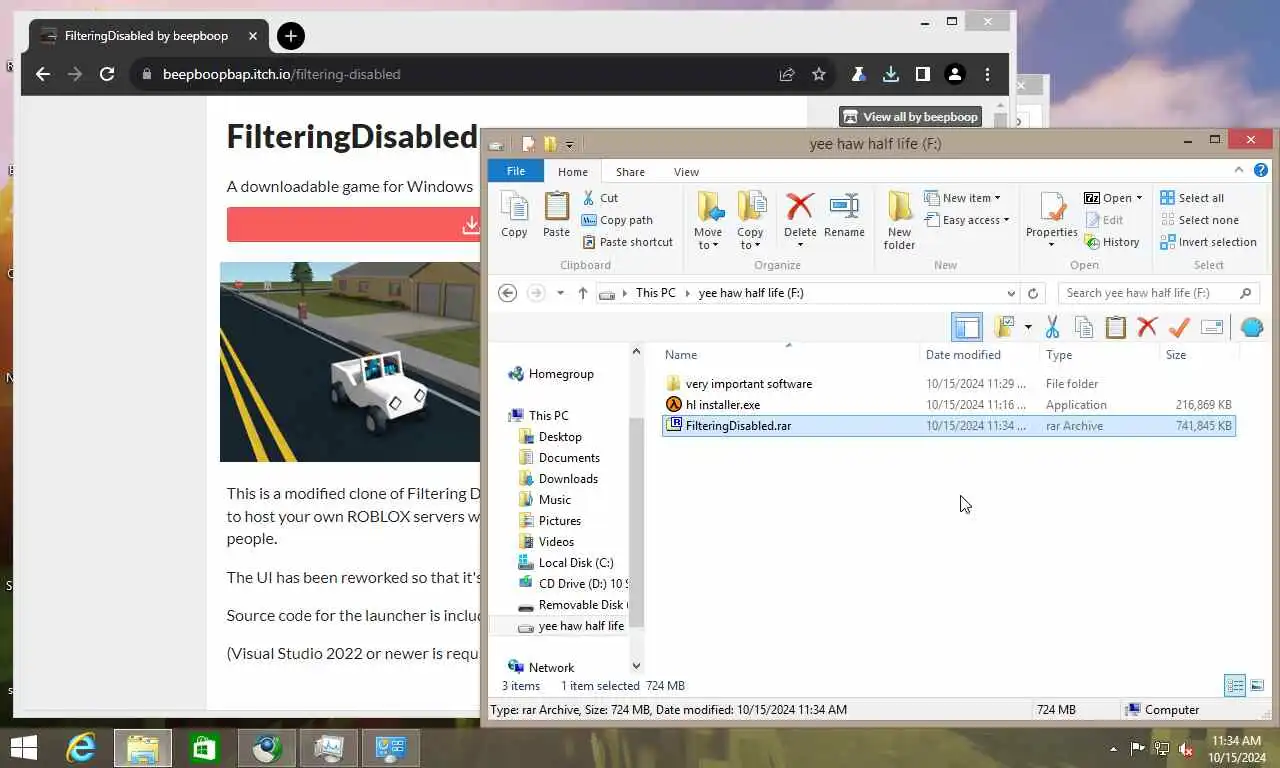Click the red X delete icon in the Classic Shell toolbar

click(x=1147, y=326)
